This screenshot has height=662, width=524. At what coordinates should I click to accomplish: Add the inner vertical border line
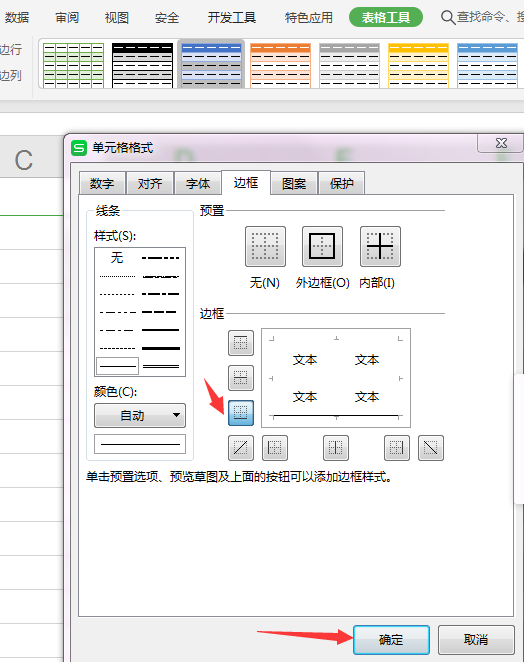click(x=336, y=448)
